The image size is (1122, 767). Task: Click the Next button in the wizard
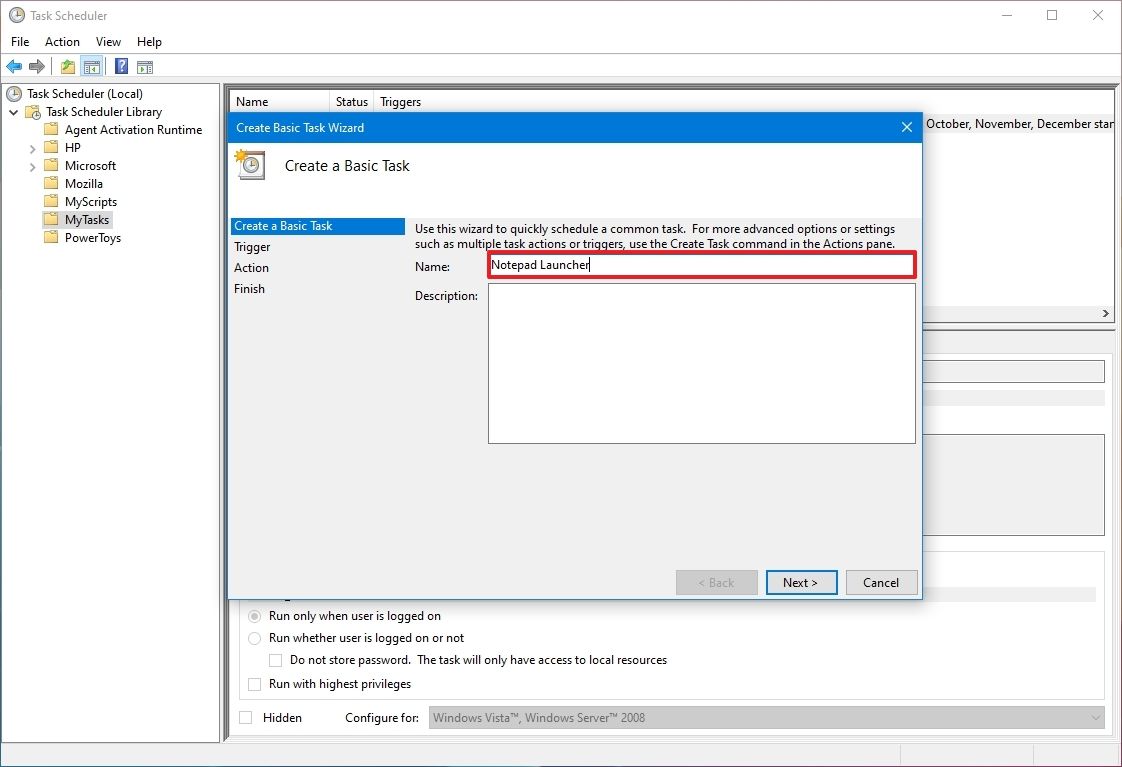[801, 582]
